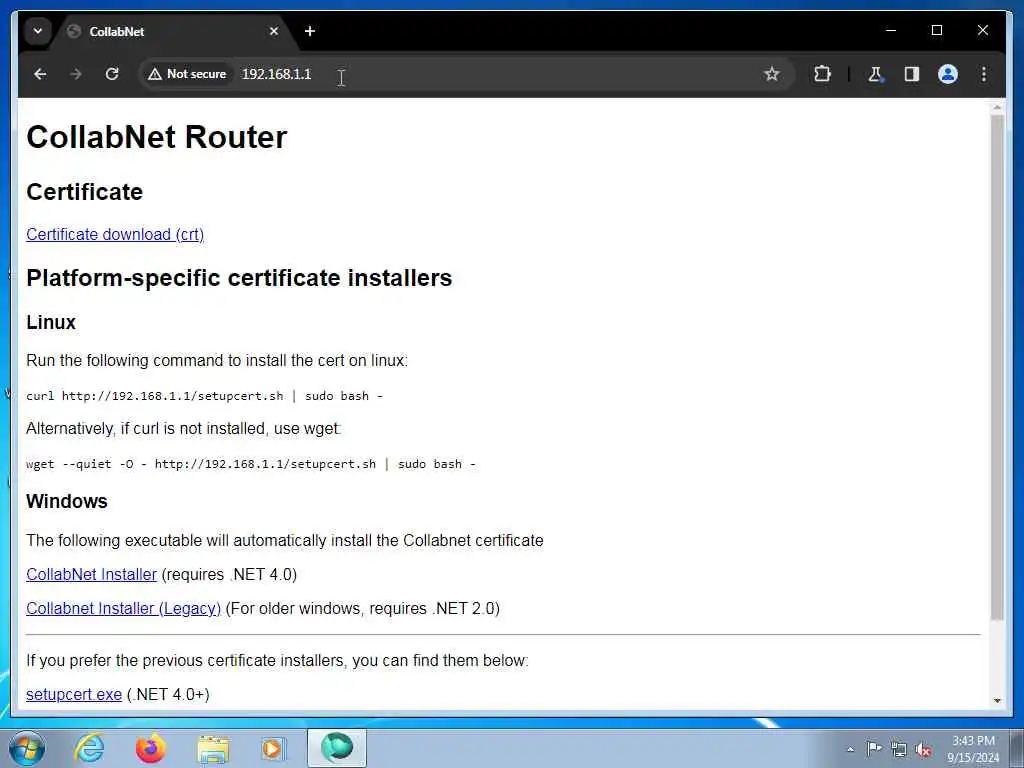Image resolution: width=1024 pixels, height=768 pixels.
Task: Open Windows Explorer folder in taskbar
Action: click(213, 748)
